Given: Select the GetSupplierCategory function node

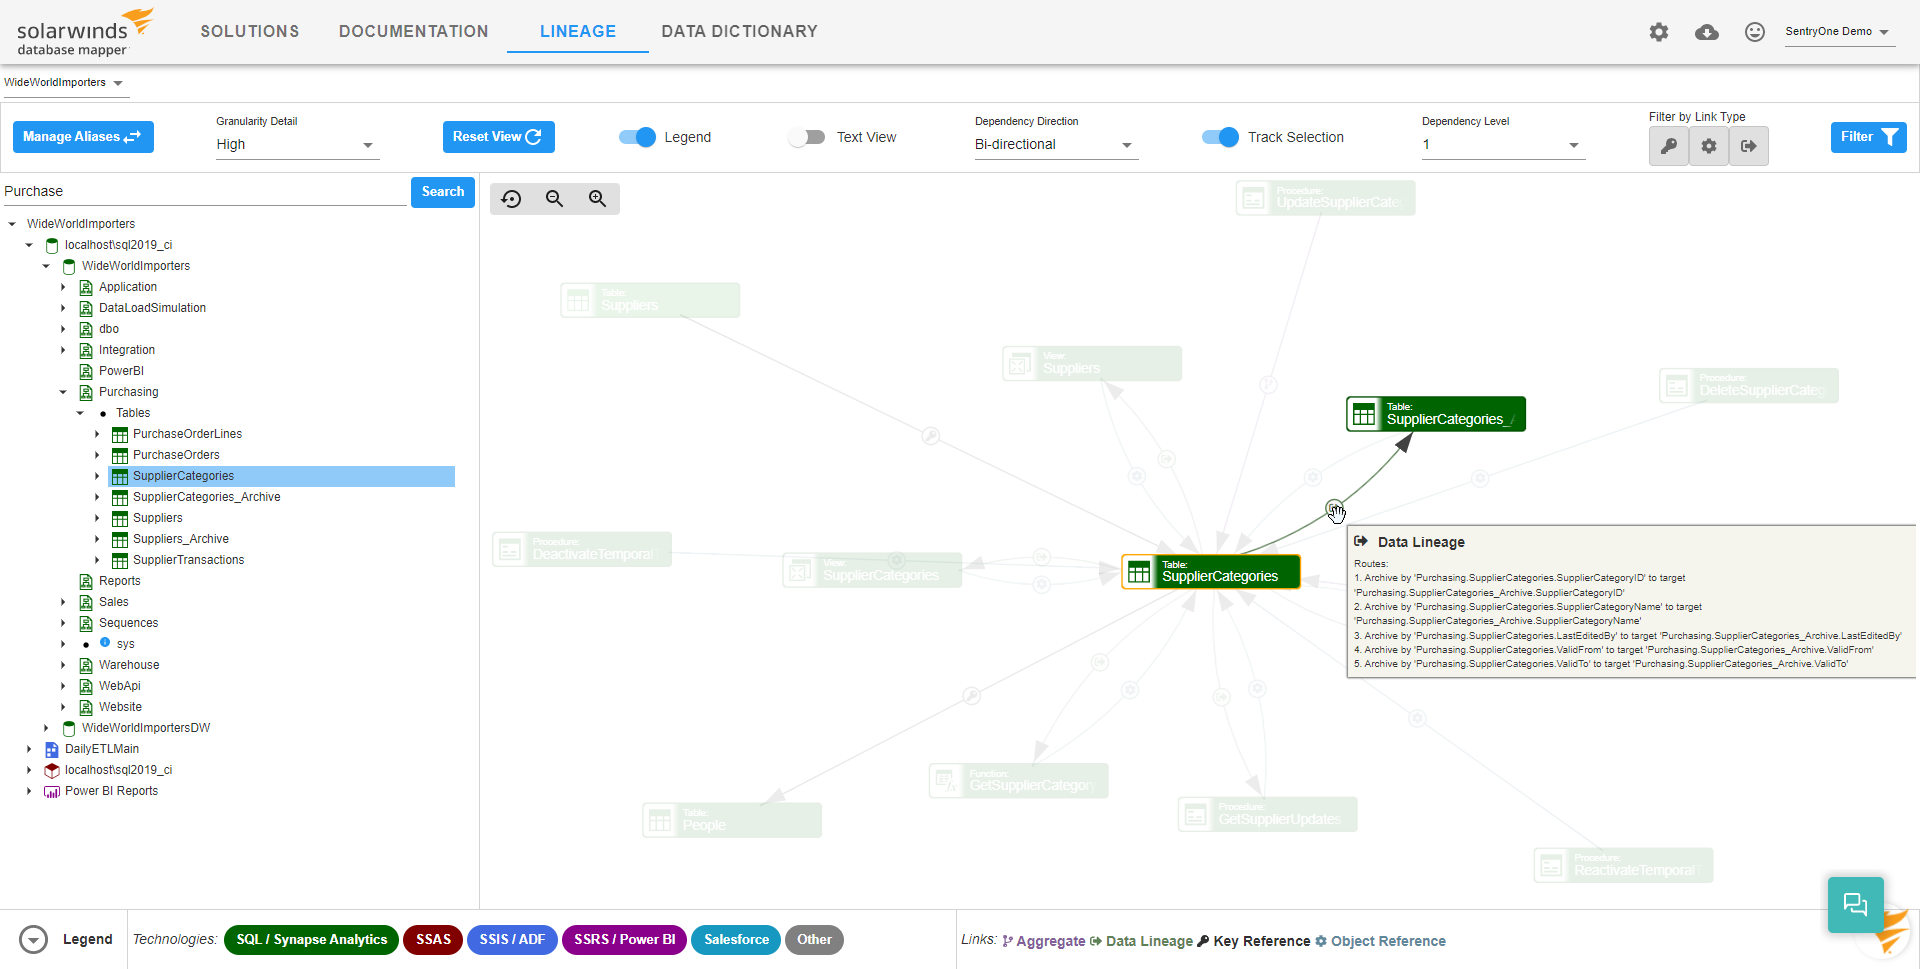Looking at the screenshot, I should click(x=1019, y=781).
